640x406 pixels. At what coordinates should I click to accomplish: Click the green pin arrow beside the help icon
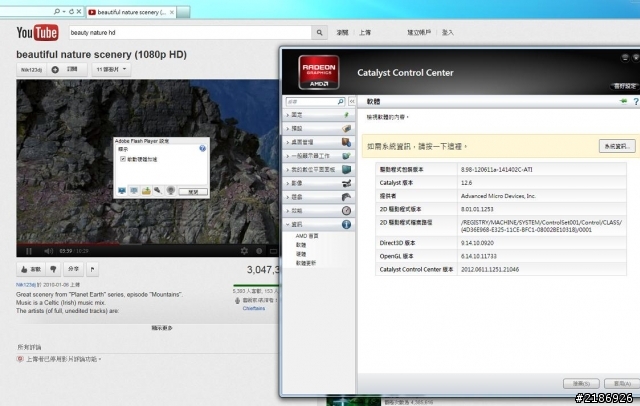coord(623,101)
